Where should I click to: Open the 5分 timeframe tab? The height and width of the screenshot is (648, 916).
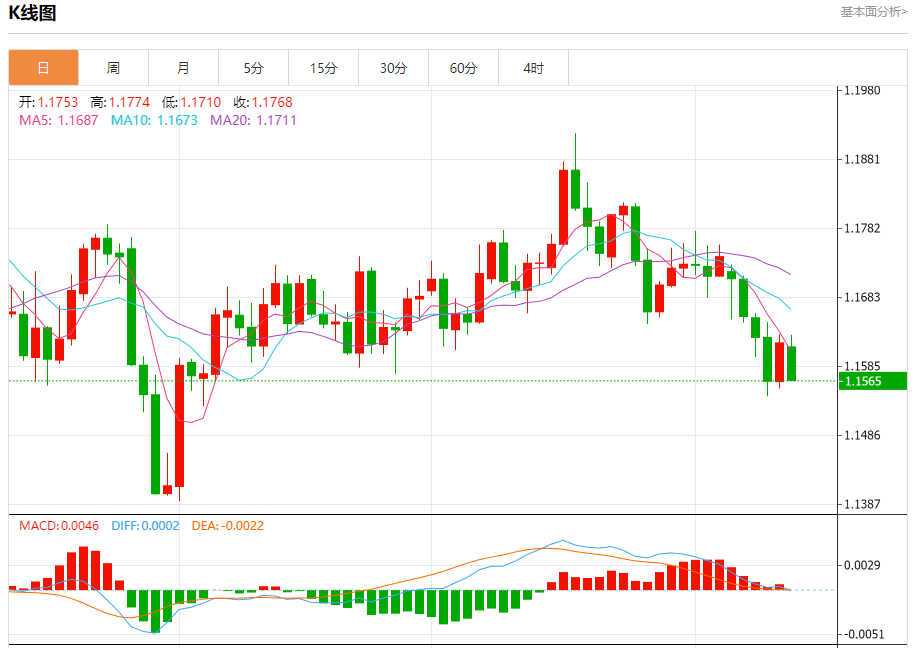pos(253,68)
